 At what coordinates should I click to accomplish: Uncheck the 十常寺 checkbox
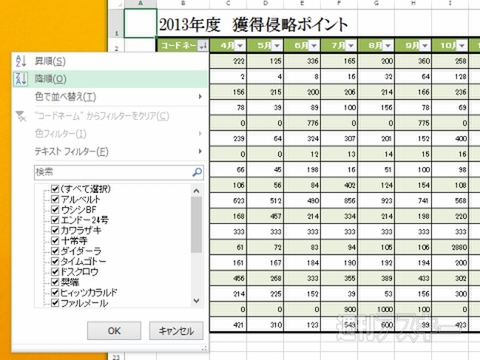(x=55, y=241)
